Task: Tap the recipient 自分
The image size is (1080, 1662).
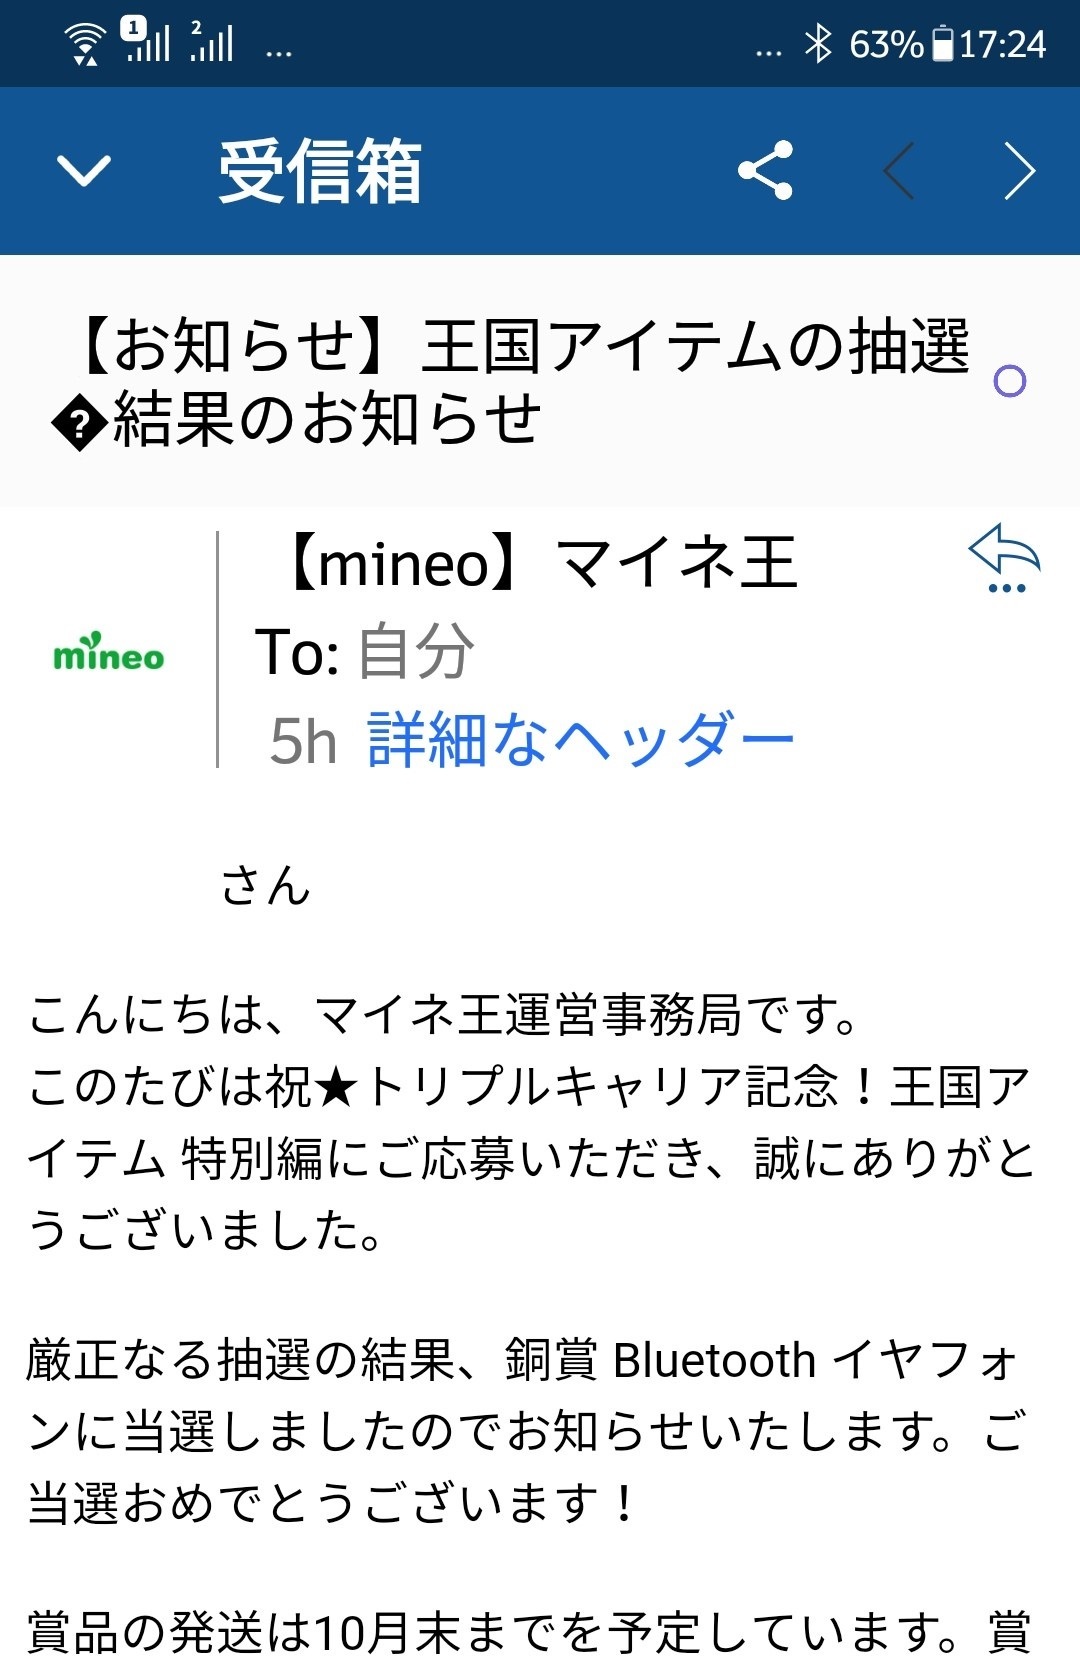Action: (x=415, y=652)
